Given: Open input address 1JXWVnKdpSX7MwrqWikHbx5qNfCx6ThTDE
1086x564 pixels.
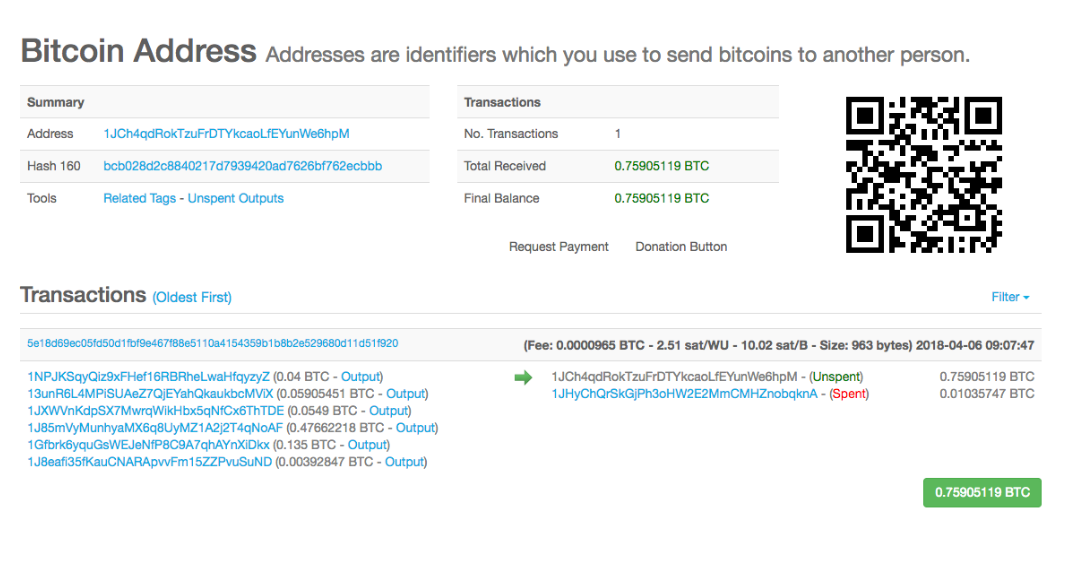Looking at the screenshot, I should click(155, 411).
